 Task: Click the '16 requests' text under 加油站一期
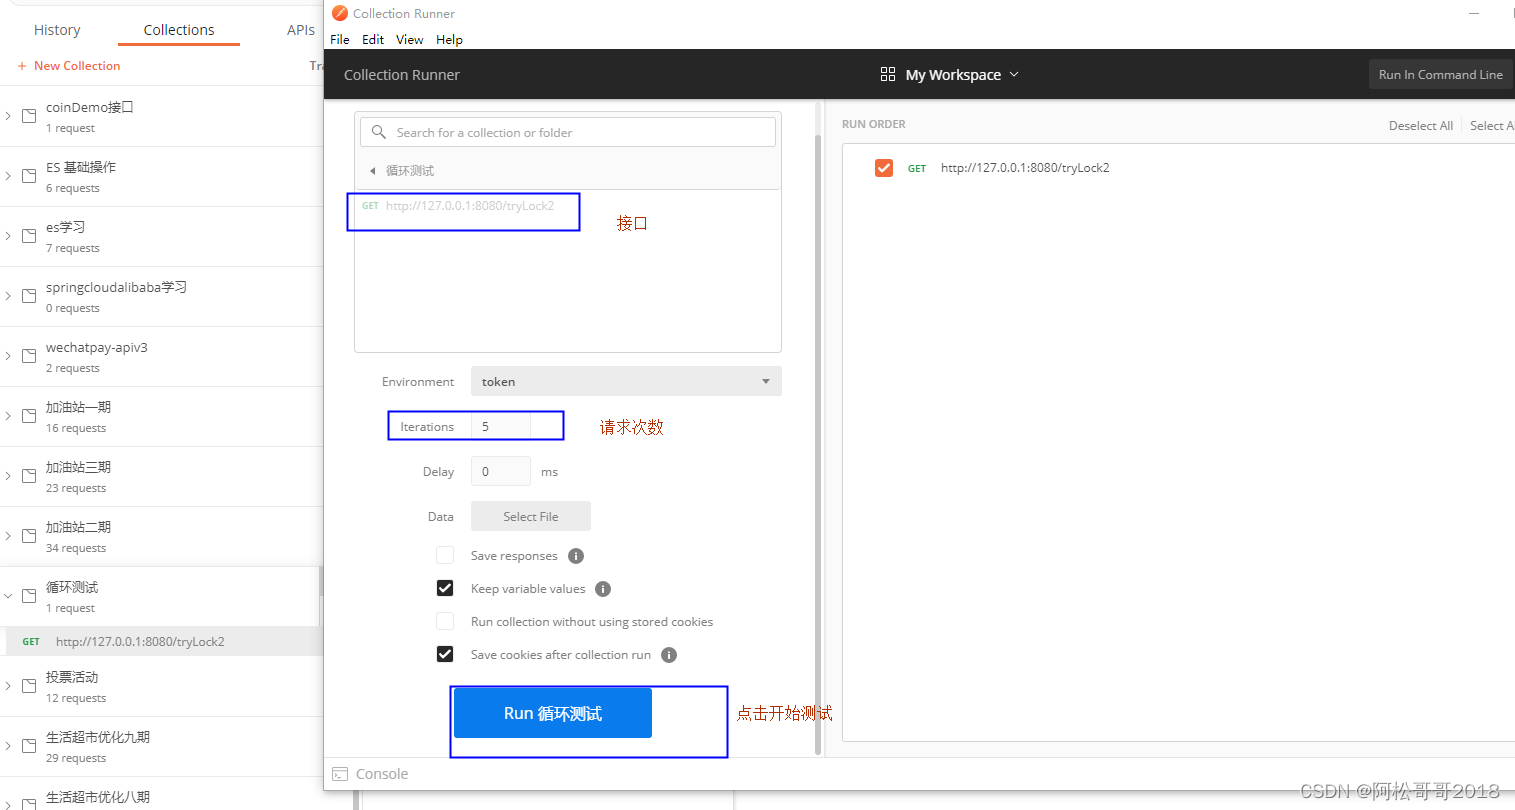(x=76, y=428)
